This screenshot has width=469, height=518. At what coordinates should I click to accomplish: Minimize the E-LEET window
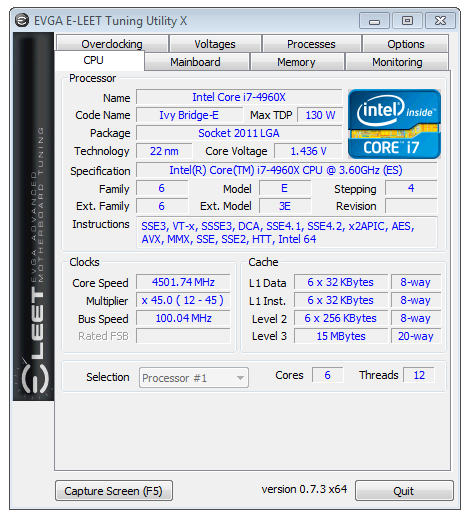[374, 21]
